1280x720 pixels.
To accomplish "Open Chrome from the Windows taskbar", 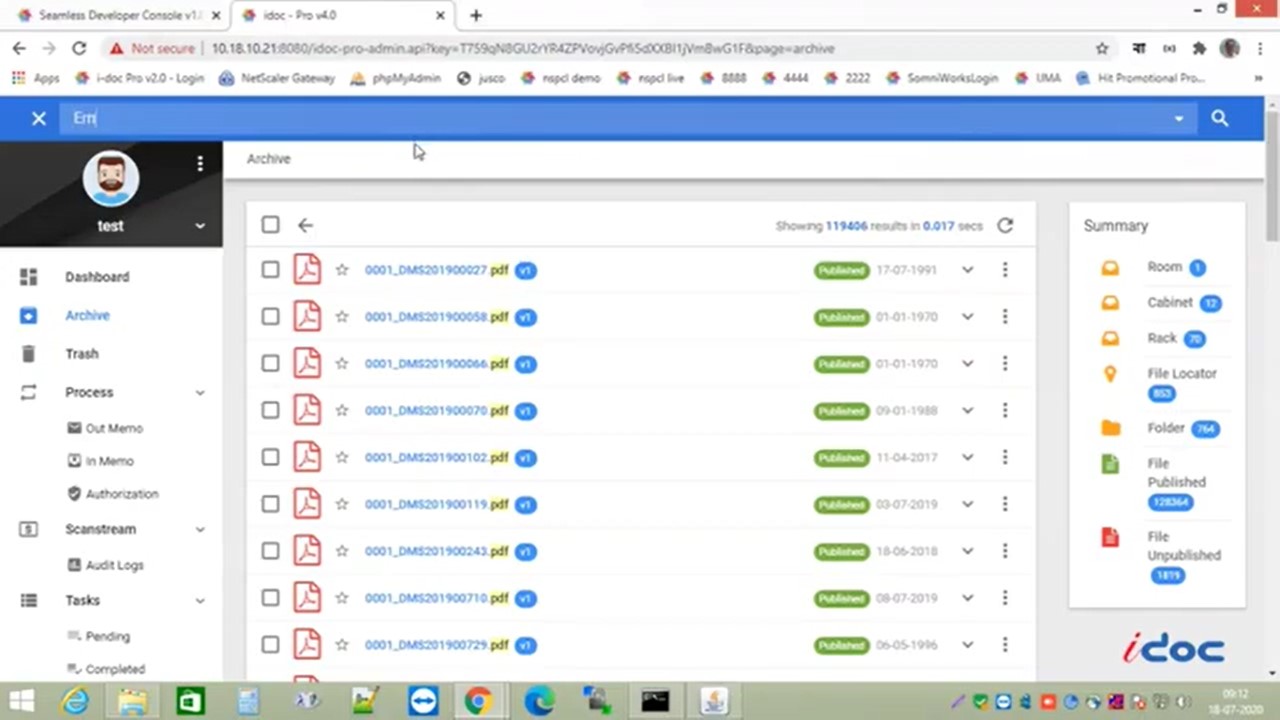I will pos(478,701).
